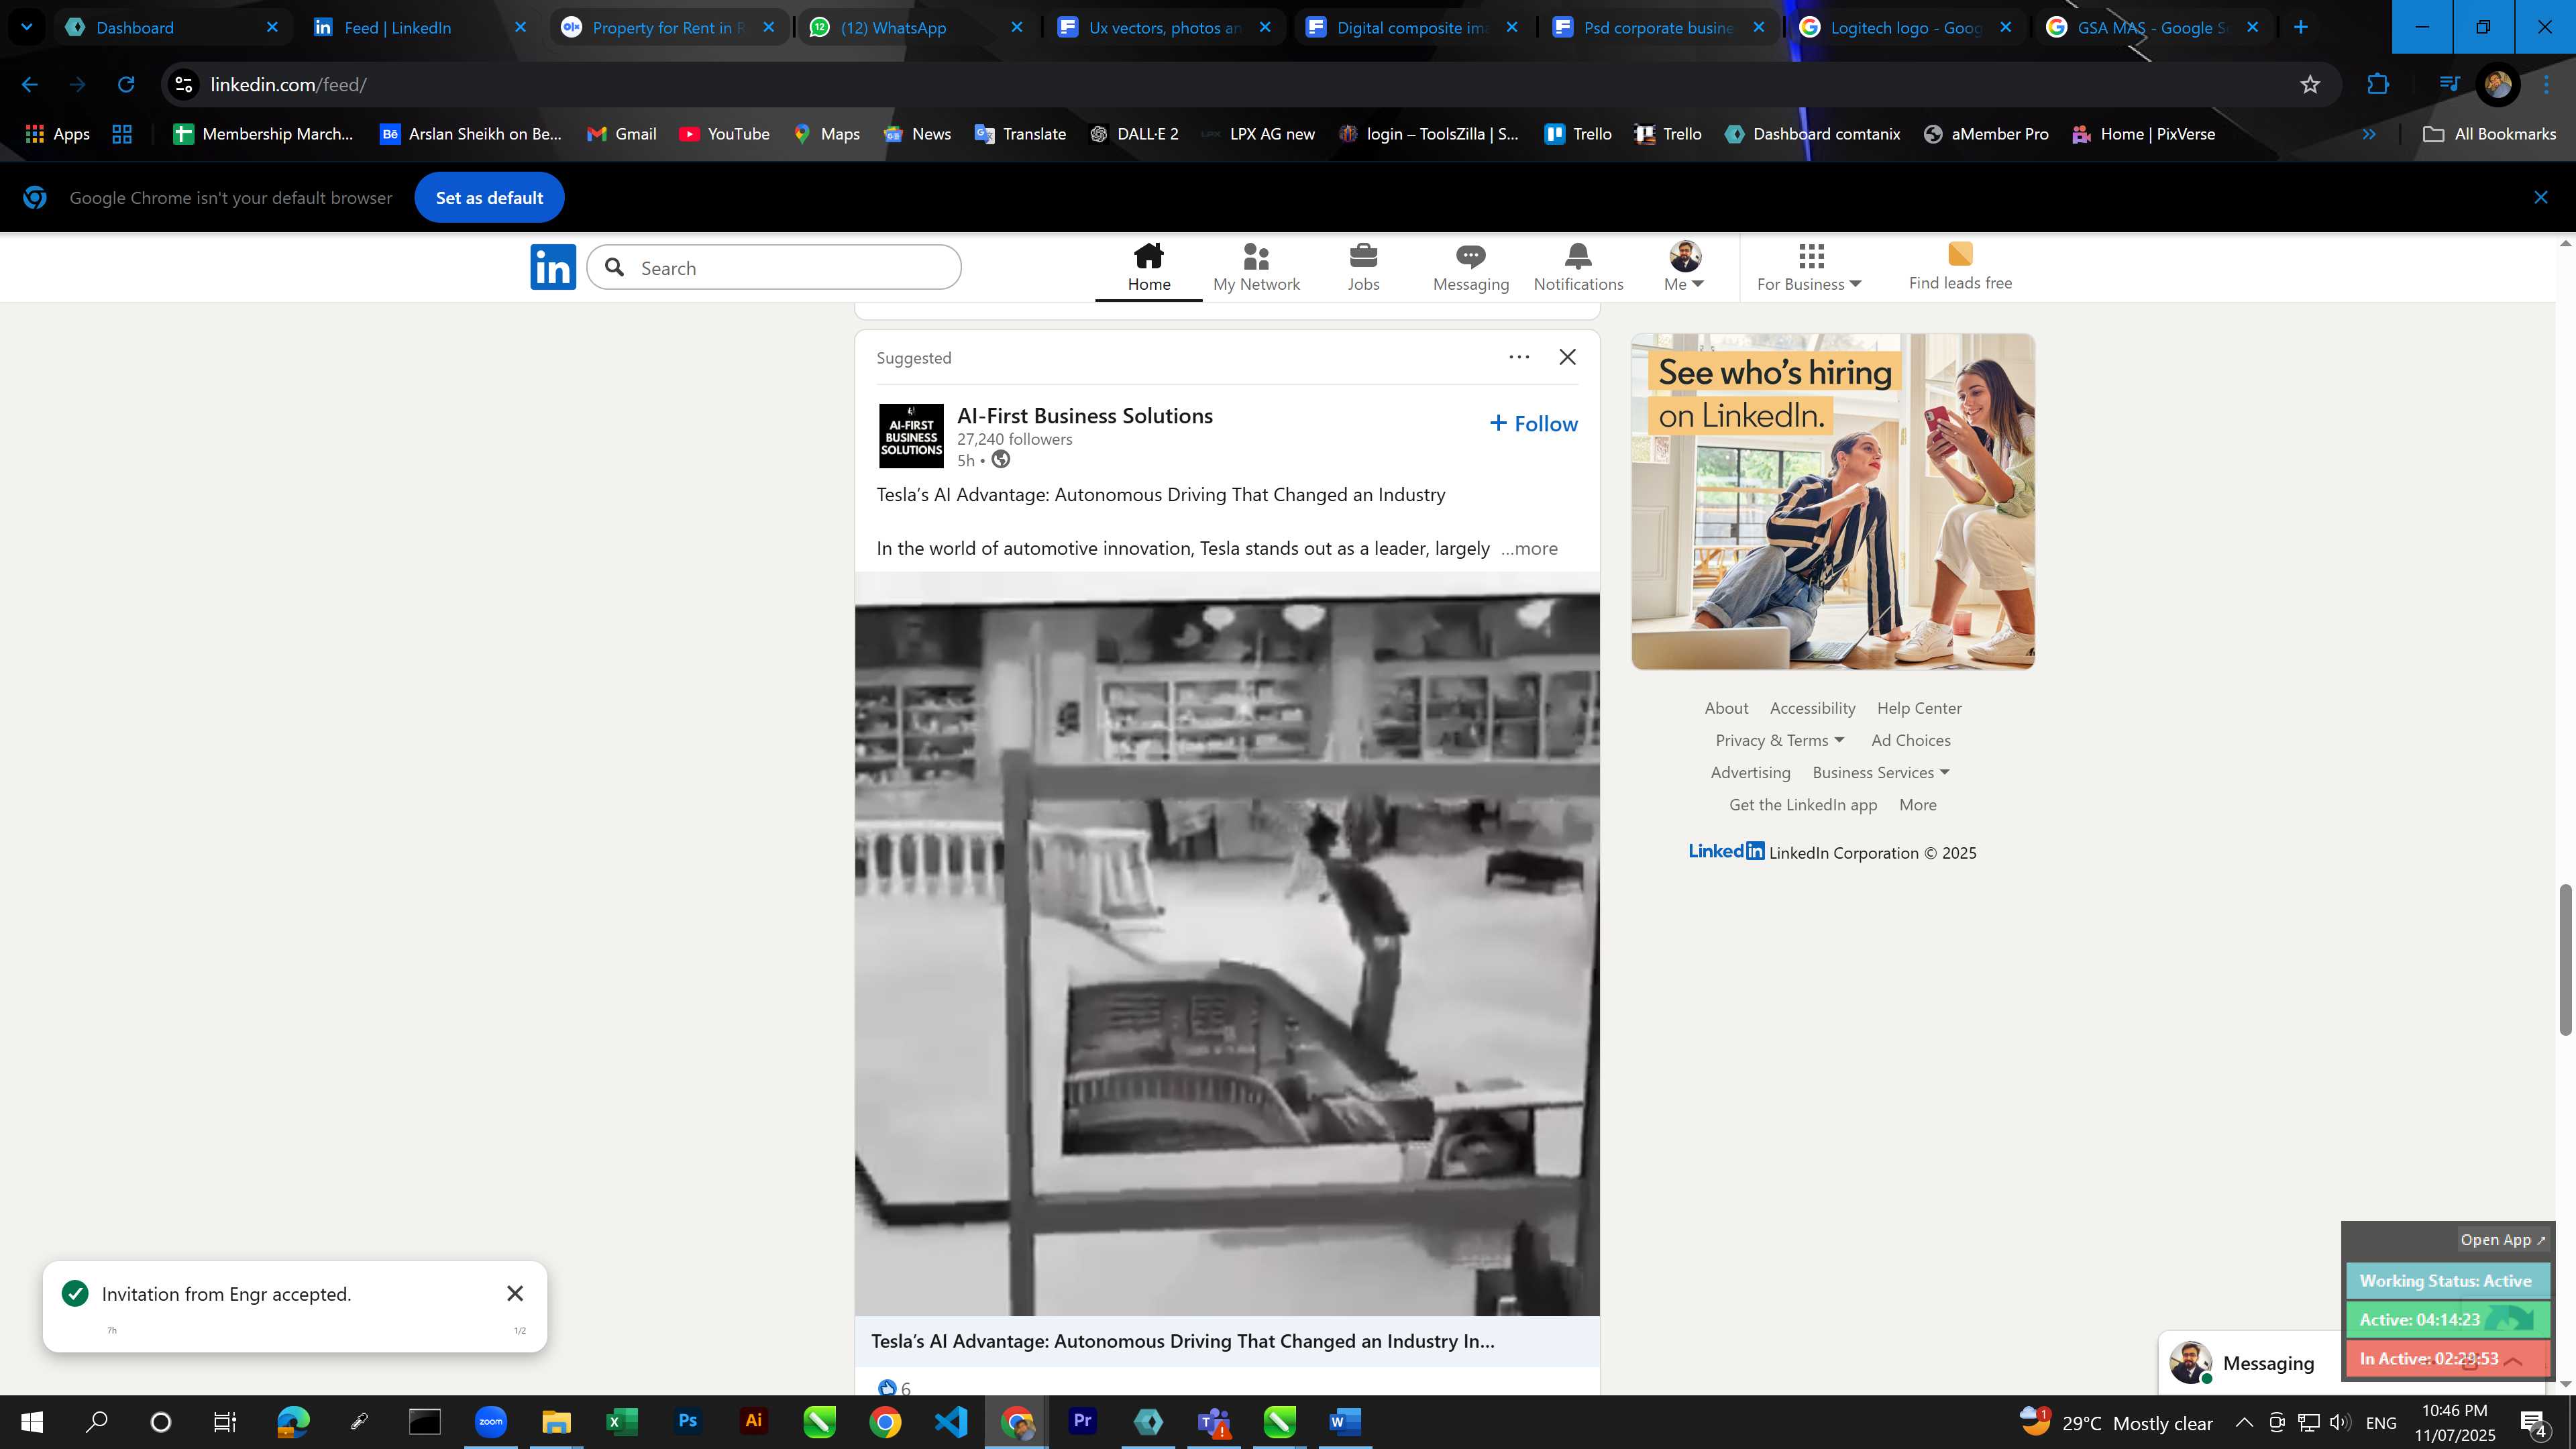
Task: Expand Privacy & Terms dropdown
Action: tap(1779, 740)
